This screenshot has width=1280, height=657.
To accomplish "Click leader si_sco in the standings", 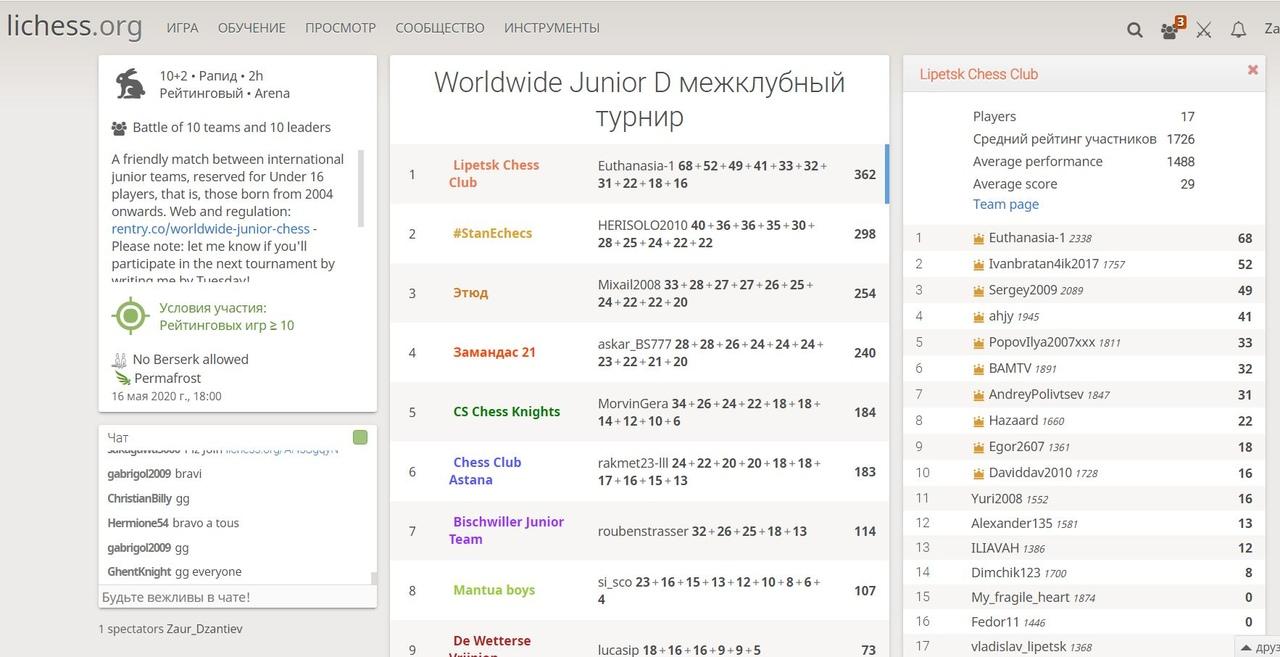I will (x=614, y=582).
